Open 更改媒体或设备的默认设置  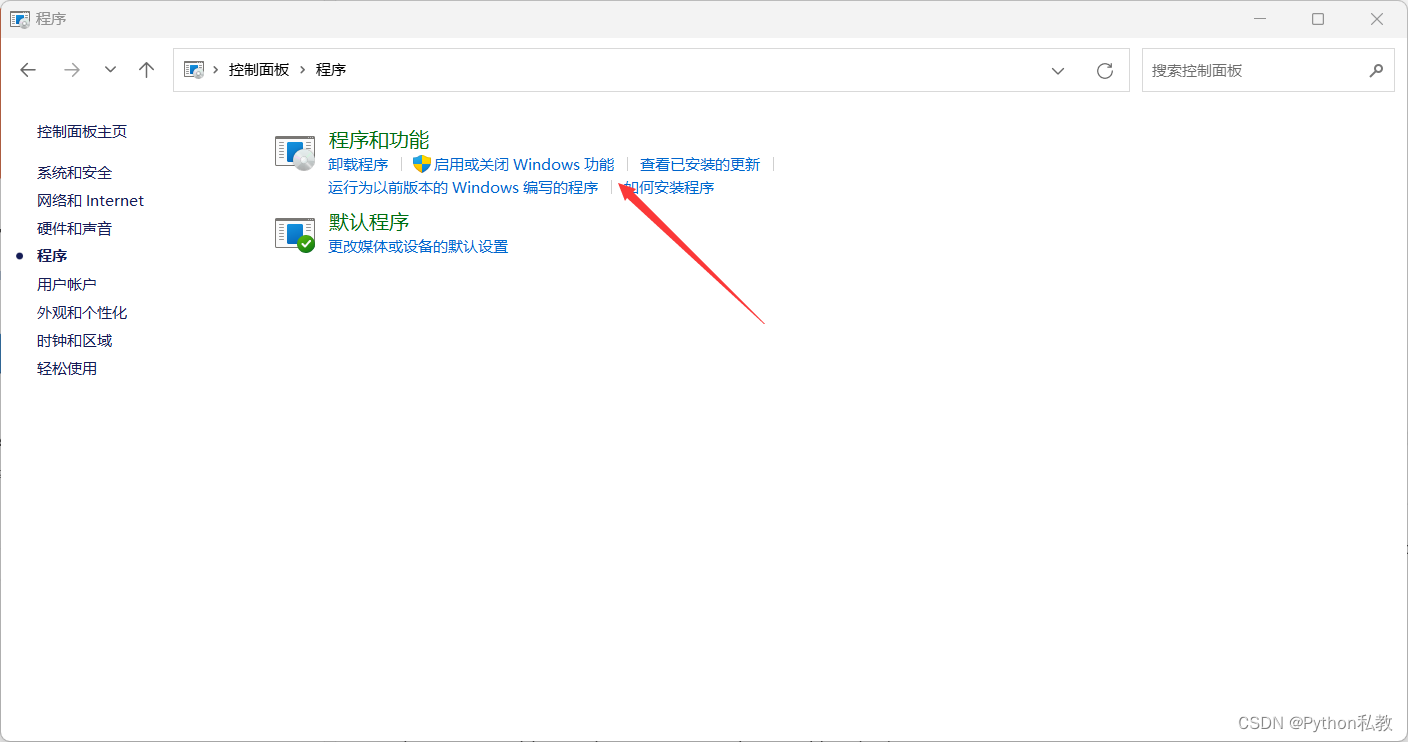[418, 247]
